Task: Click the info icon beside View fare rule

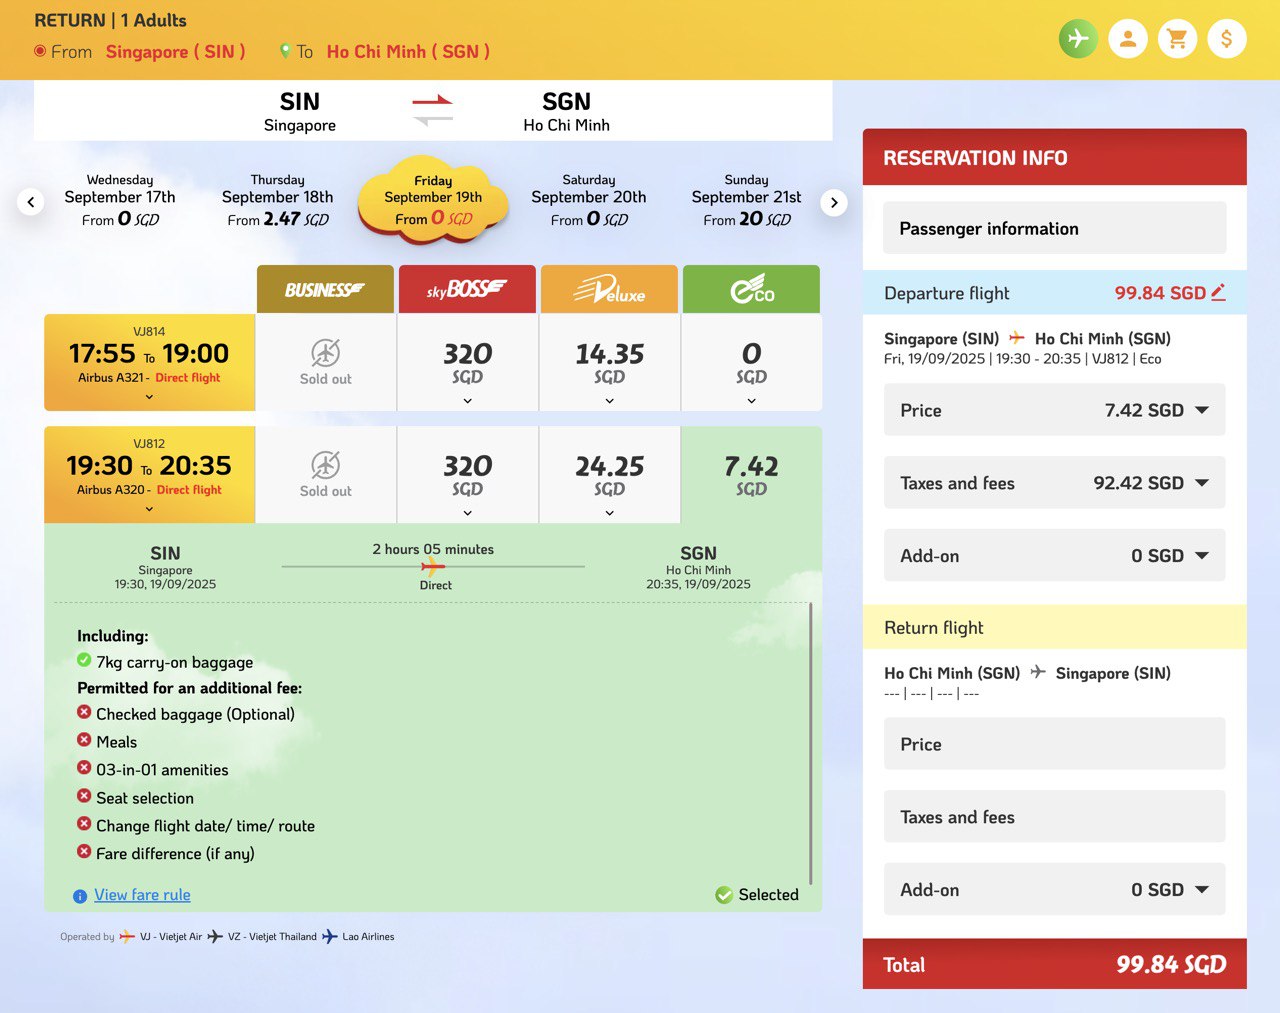Action: pyautogui.click(x=80, y=896)
